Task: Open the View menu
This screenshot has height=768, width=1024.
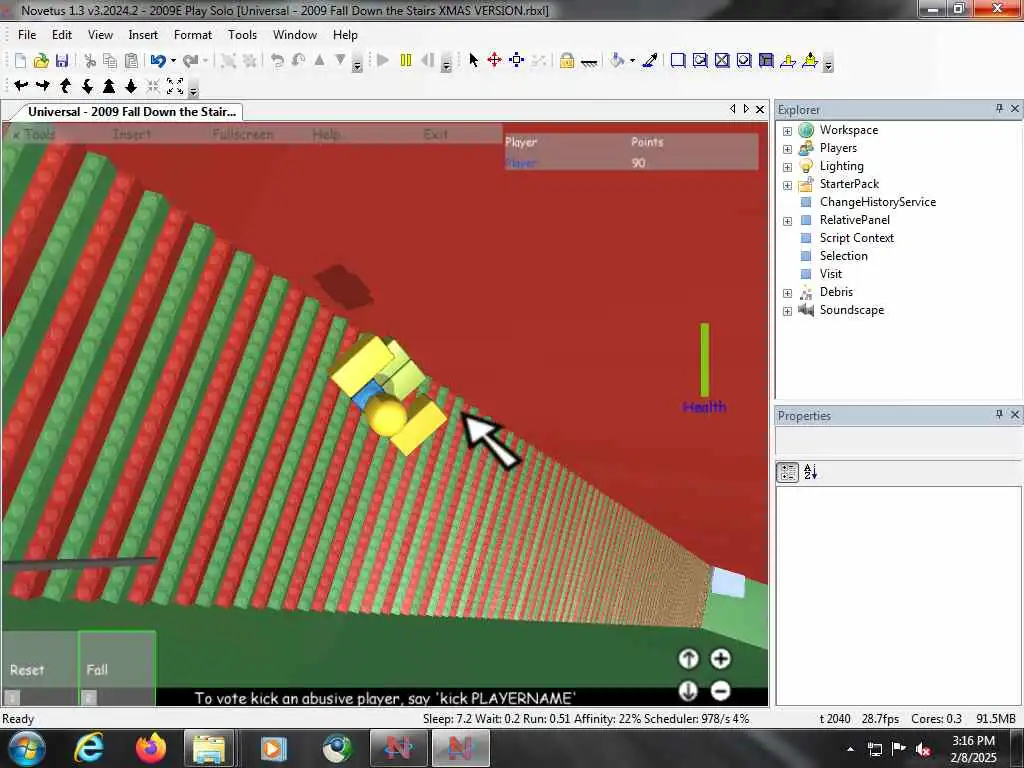Action: point(101,35)
